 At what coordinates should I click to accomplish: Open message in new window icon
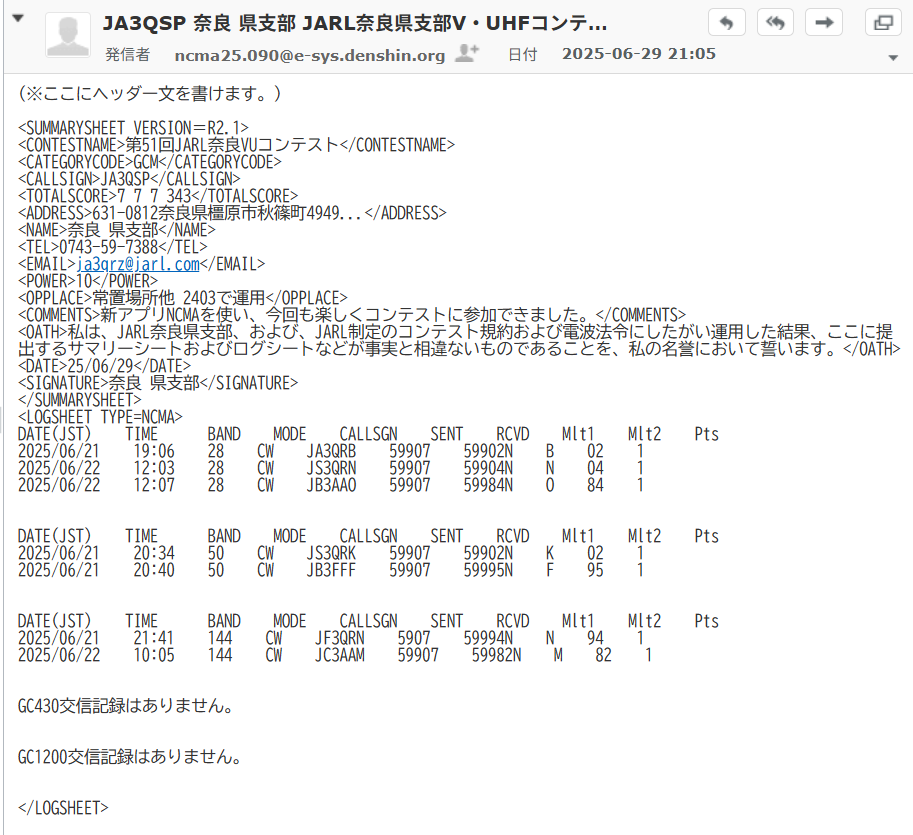click(883, 23)
